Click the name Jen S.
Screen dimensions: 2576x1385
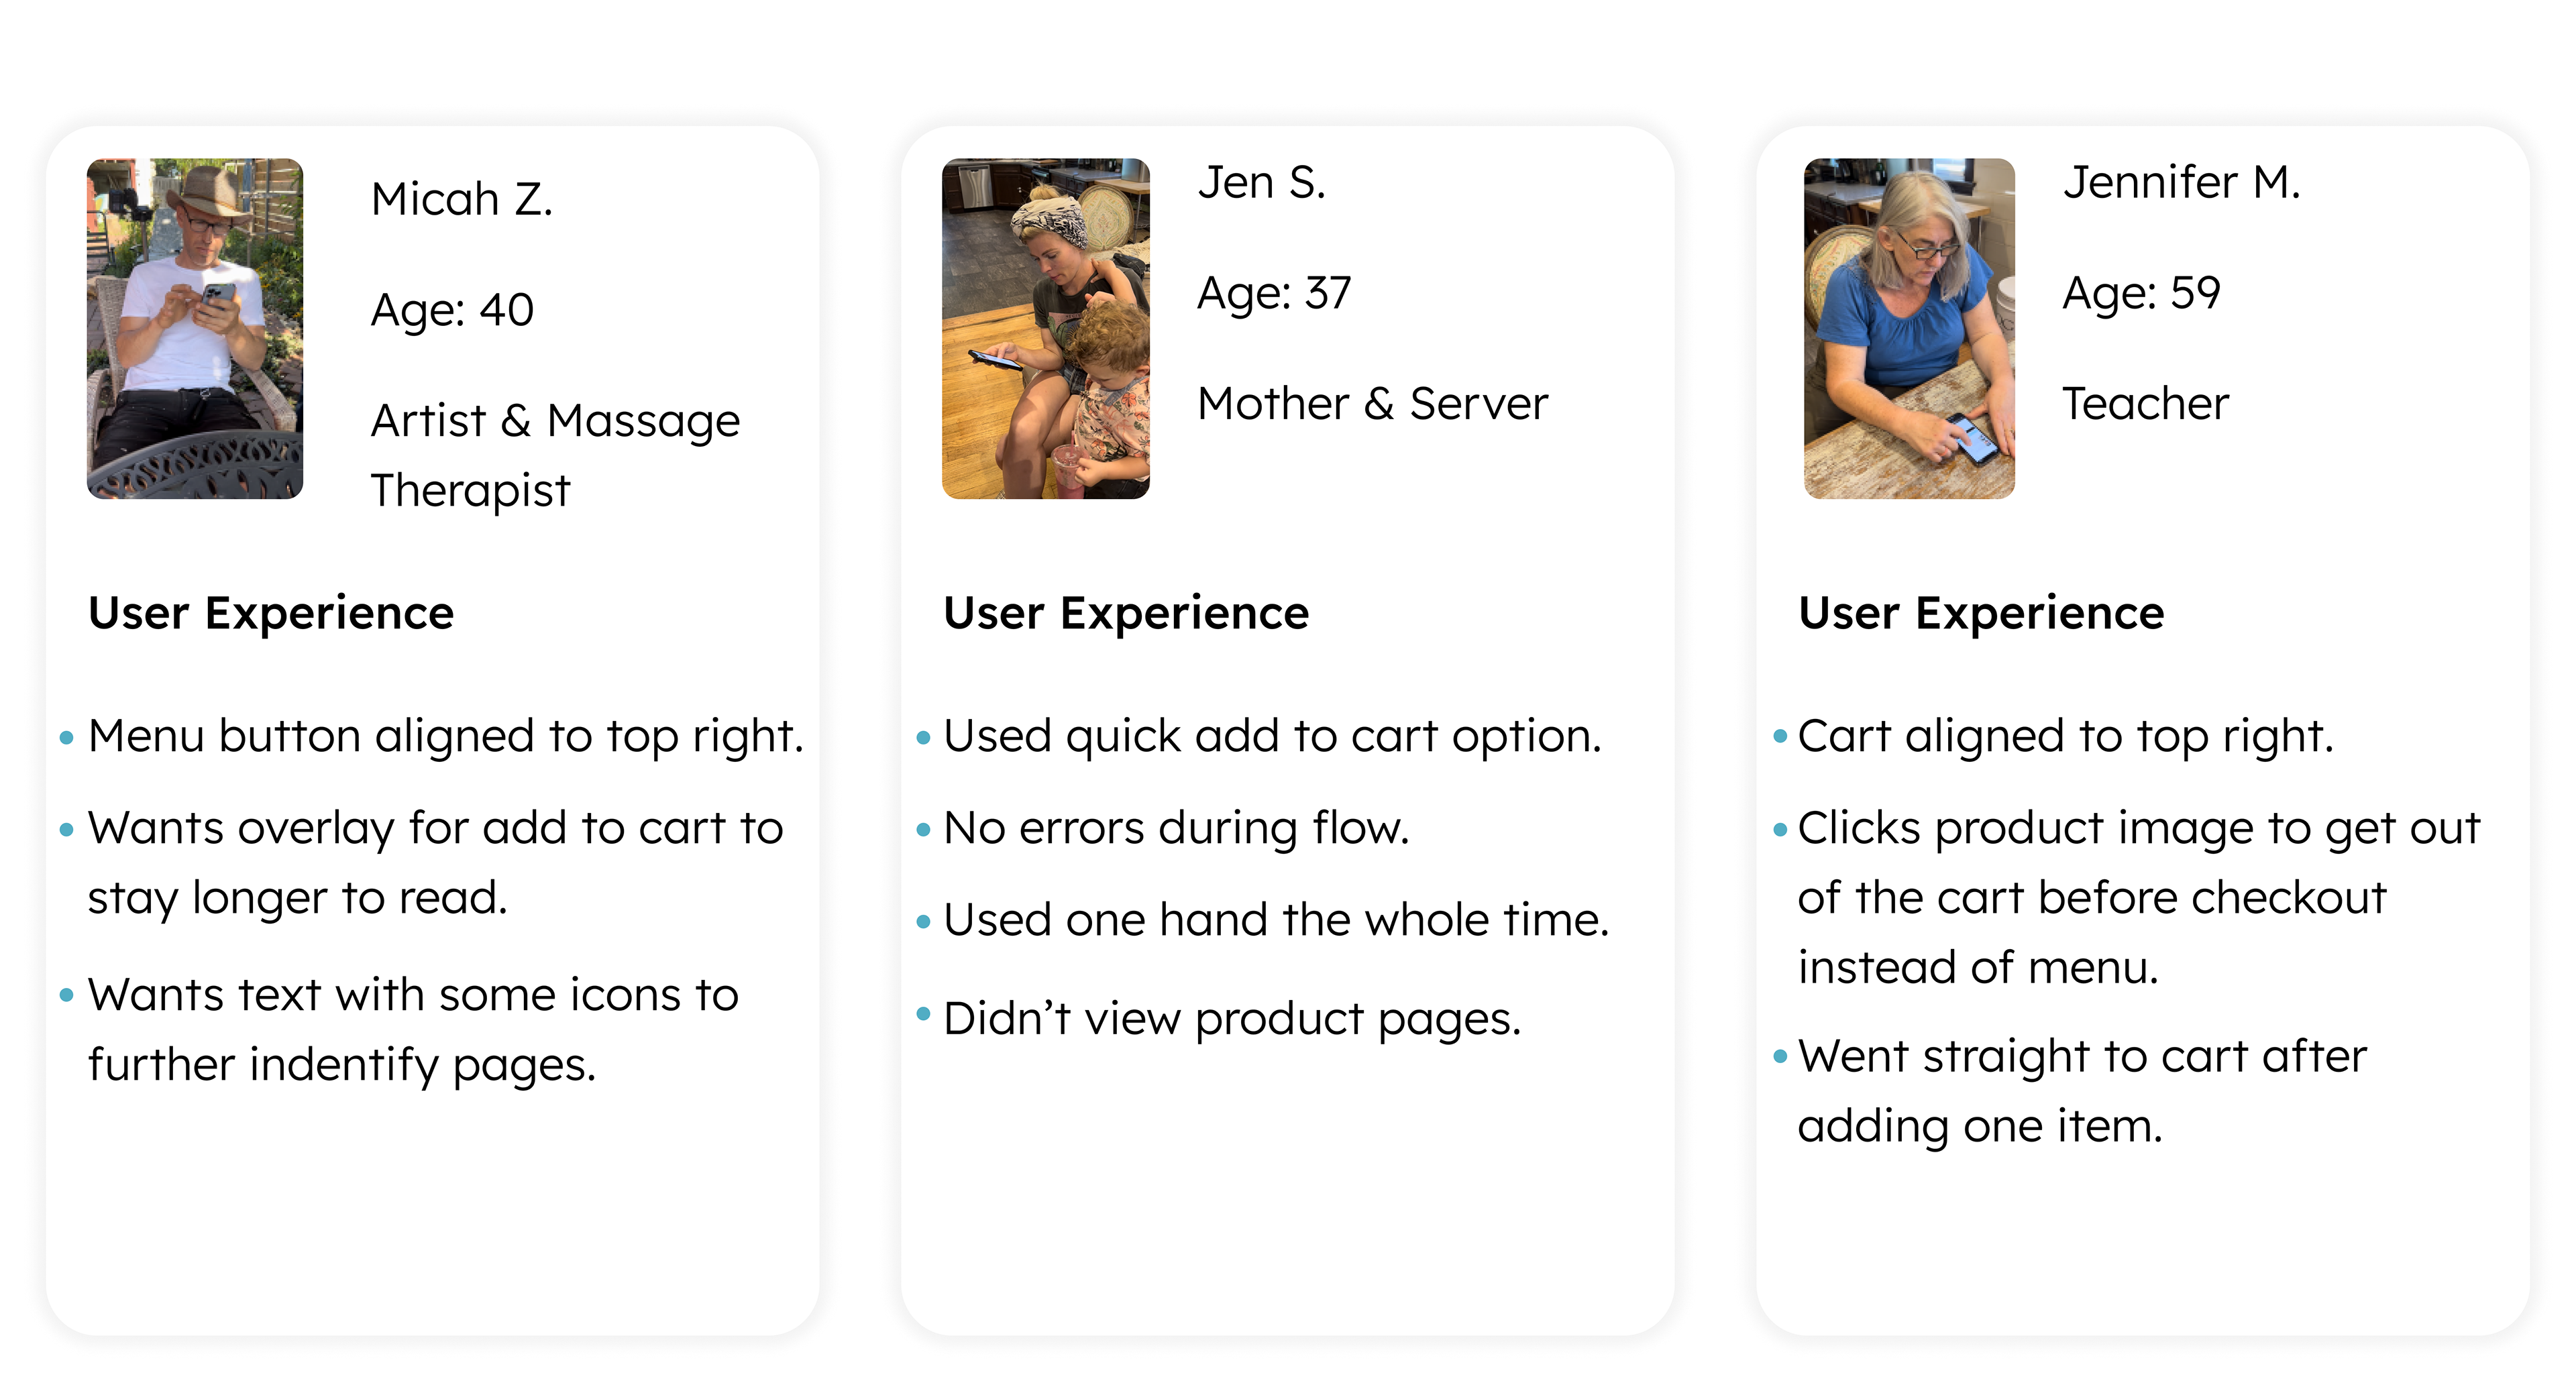pyautogui.click(x=1261, y=183)
